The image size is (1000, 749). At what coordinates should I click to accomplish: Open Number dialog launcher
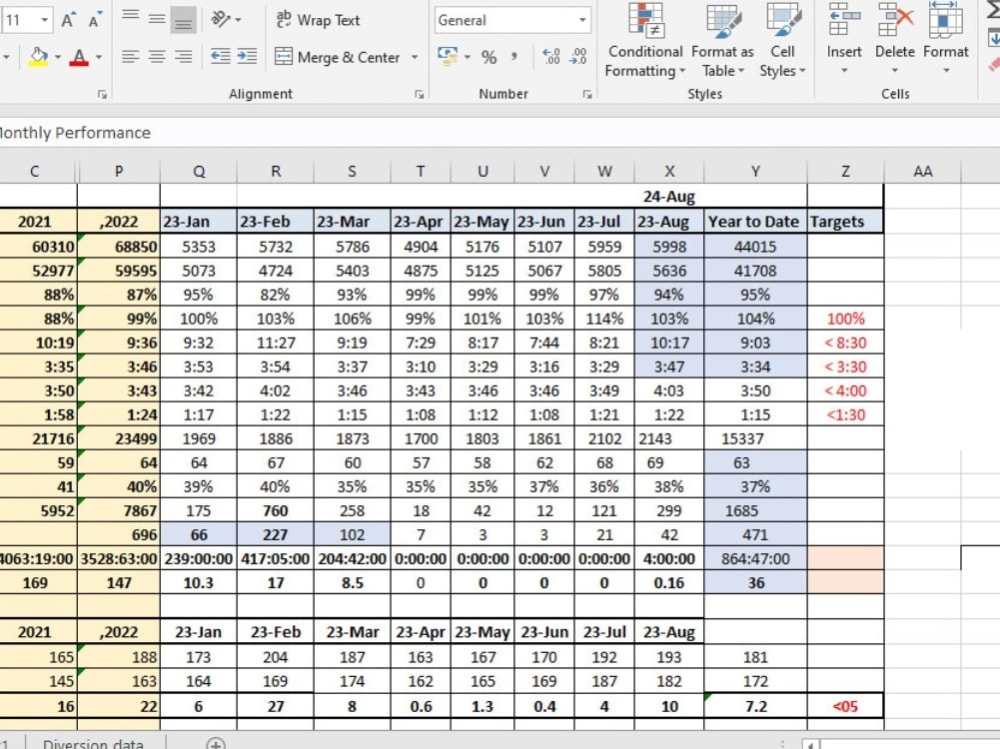pyautogui.click(x=587, y=94)
